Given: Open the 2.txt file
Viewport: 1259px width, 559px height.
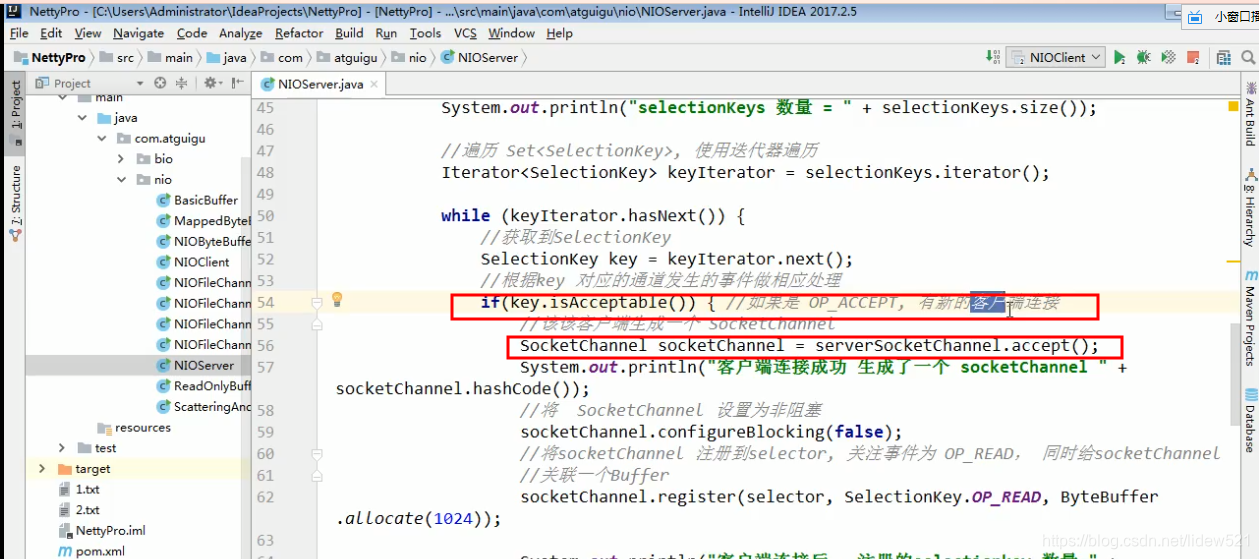Looking at the screenshot, I should click(x=79, y=510).
